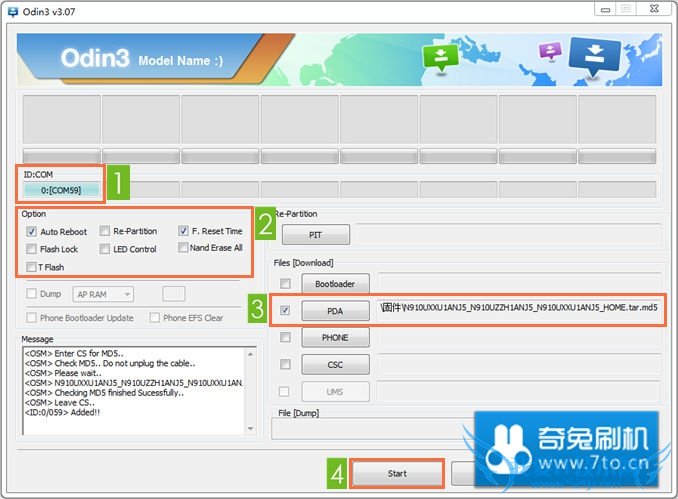Enable the Flash Lock checkbox
Image resolution: width=678 pixels, height=499 pixels.
[31, 249]
